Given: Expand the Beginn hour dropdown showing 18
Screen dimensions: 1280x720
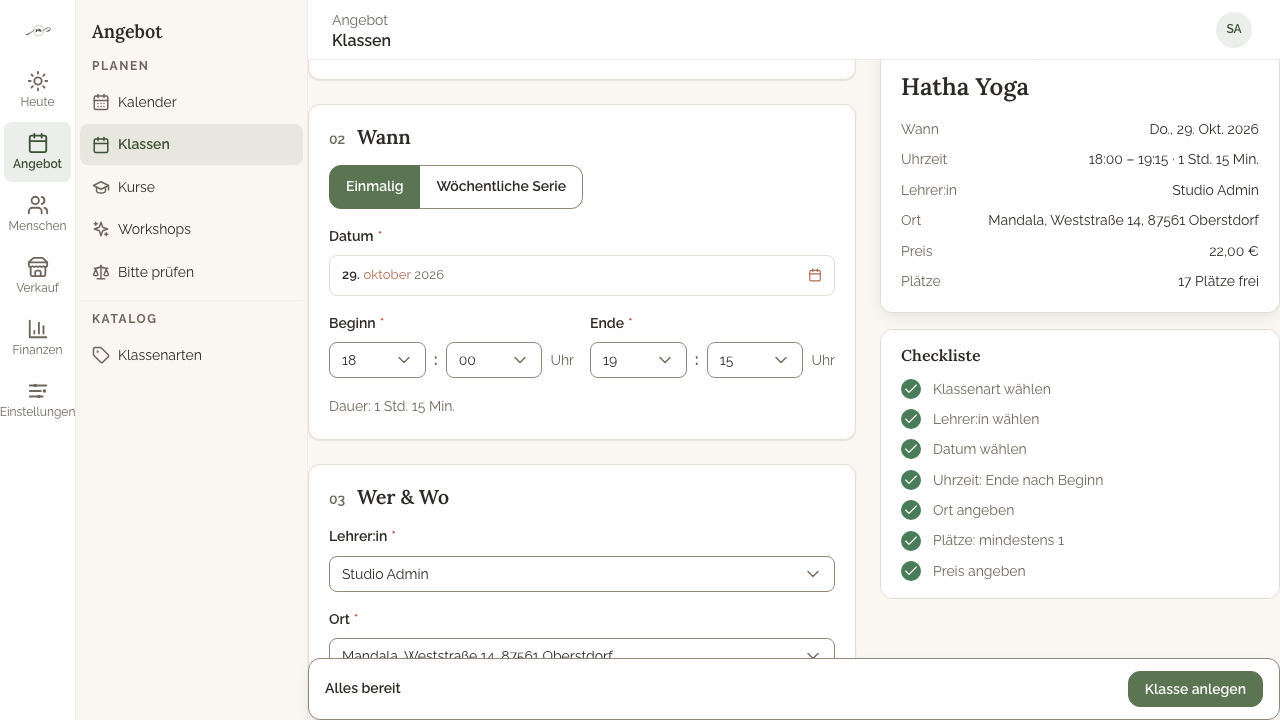Looking at the screenshot, I should 377,360.
